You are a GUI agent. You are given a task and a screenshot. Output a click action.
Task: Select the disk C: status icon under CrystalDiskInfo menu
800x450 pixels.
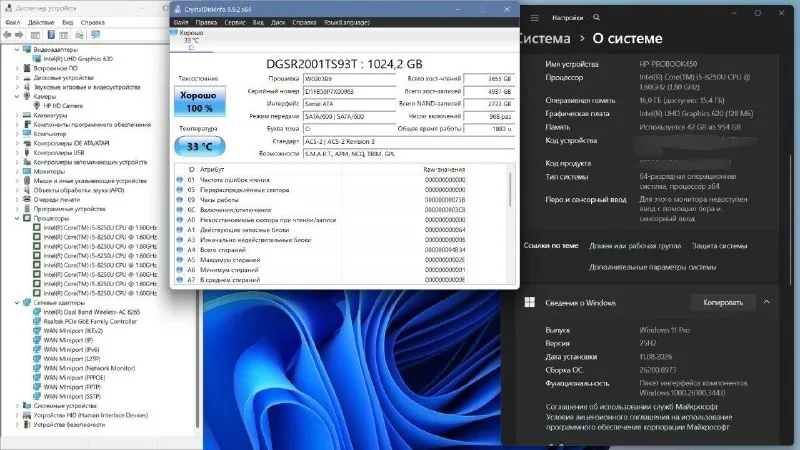(174, 32)
